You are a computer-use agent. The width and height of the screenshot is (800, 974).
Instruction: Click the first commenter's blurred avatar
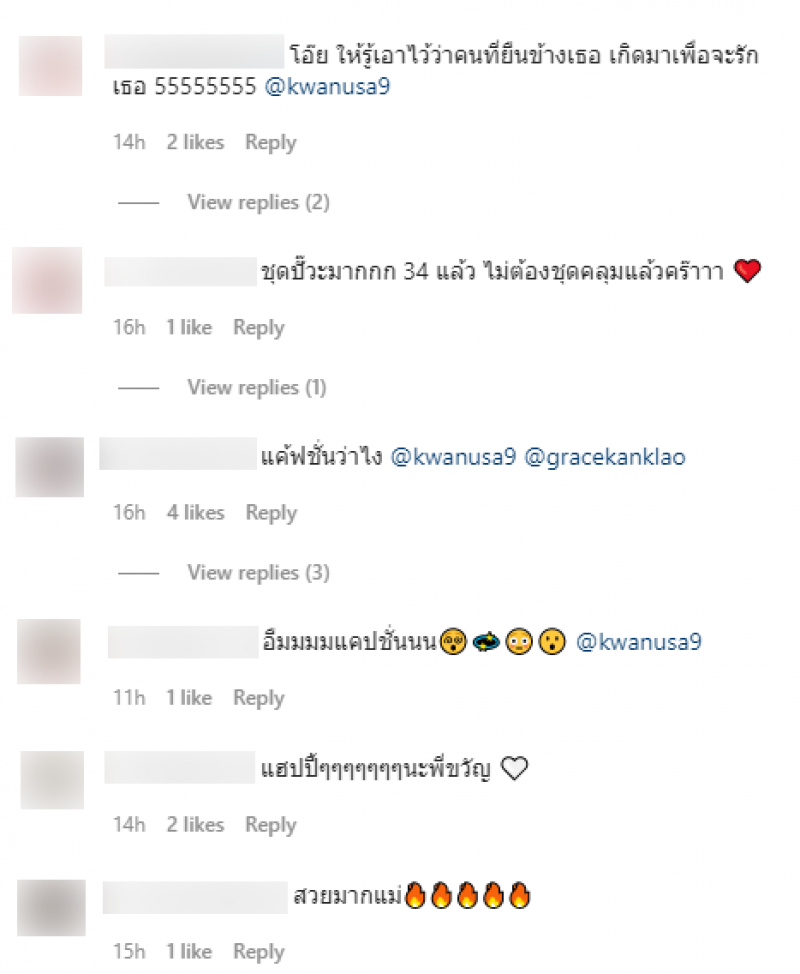point(50,66)
